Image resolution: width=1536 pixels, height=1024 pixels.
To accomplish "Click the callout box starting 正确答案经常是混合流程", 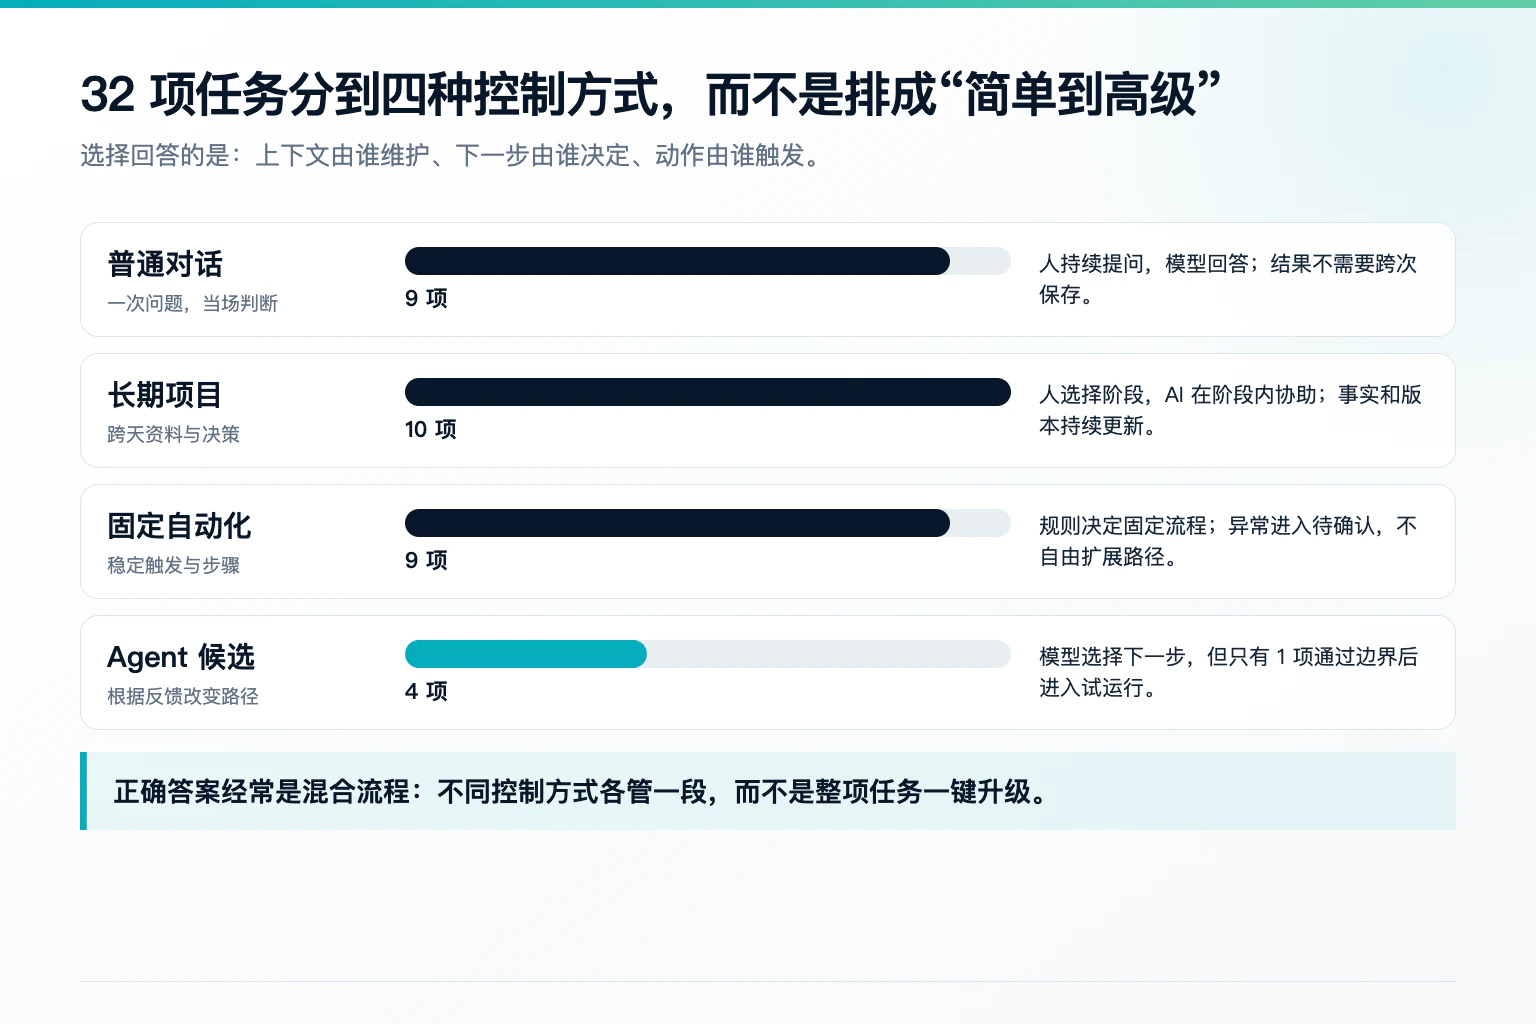I will click(x=768, y=791).
